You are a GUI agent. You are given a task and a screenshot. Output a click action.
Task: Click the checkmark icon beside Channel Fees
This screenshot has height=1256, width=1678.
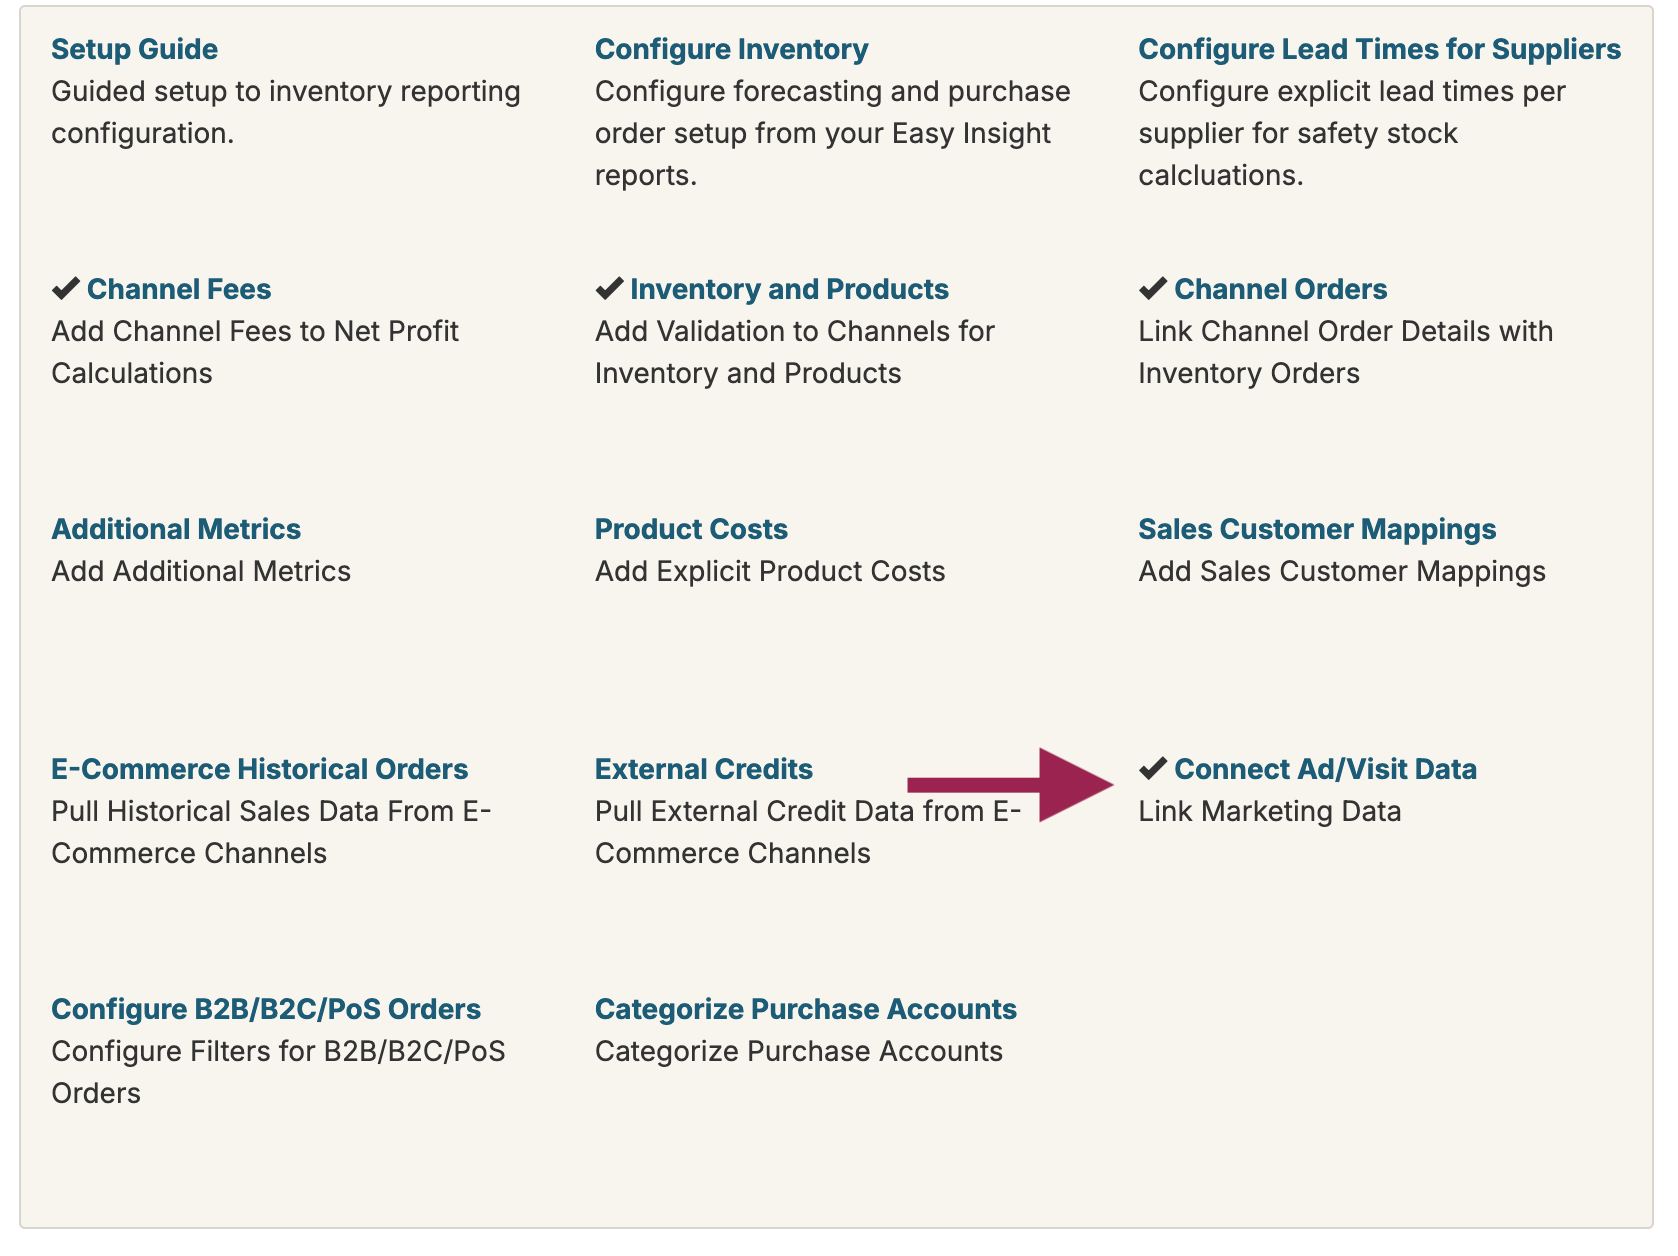click(66, 289)
